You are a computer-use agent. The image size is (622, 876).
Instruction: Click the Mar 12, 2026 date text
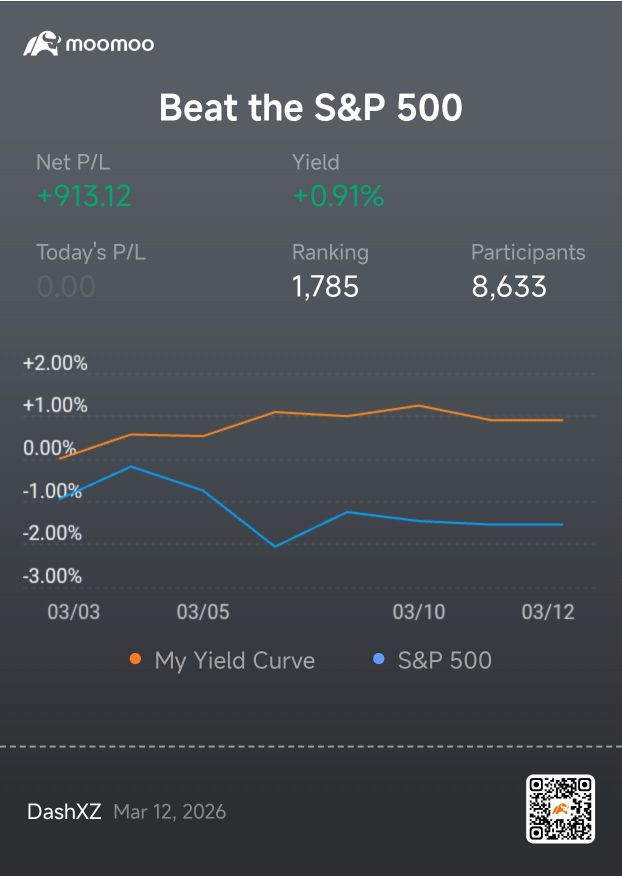170,812
